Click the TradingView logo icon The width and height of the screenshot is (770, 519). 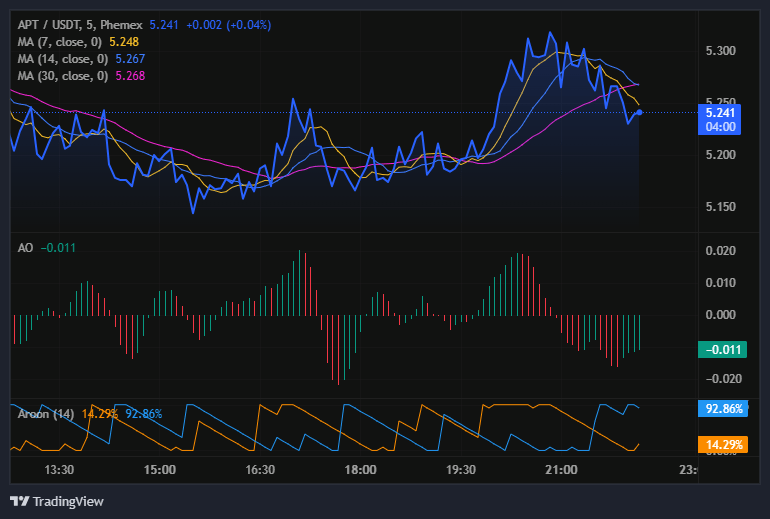coord(19,501)
